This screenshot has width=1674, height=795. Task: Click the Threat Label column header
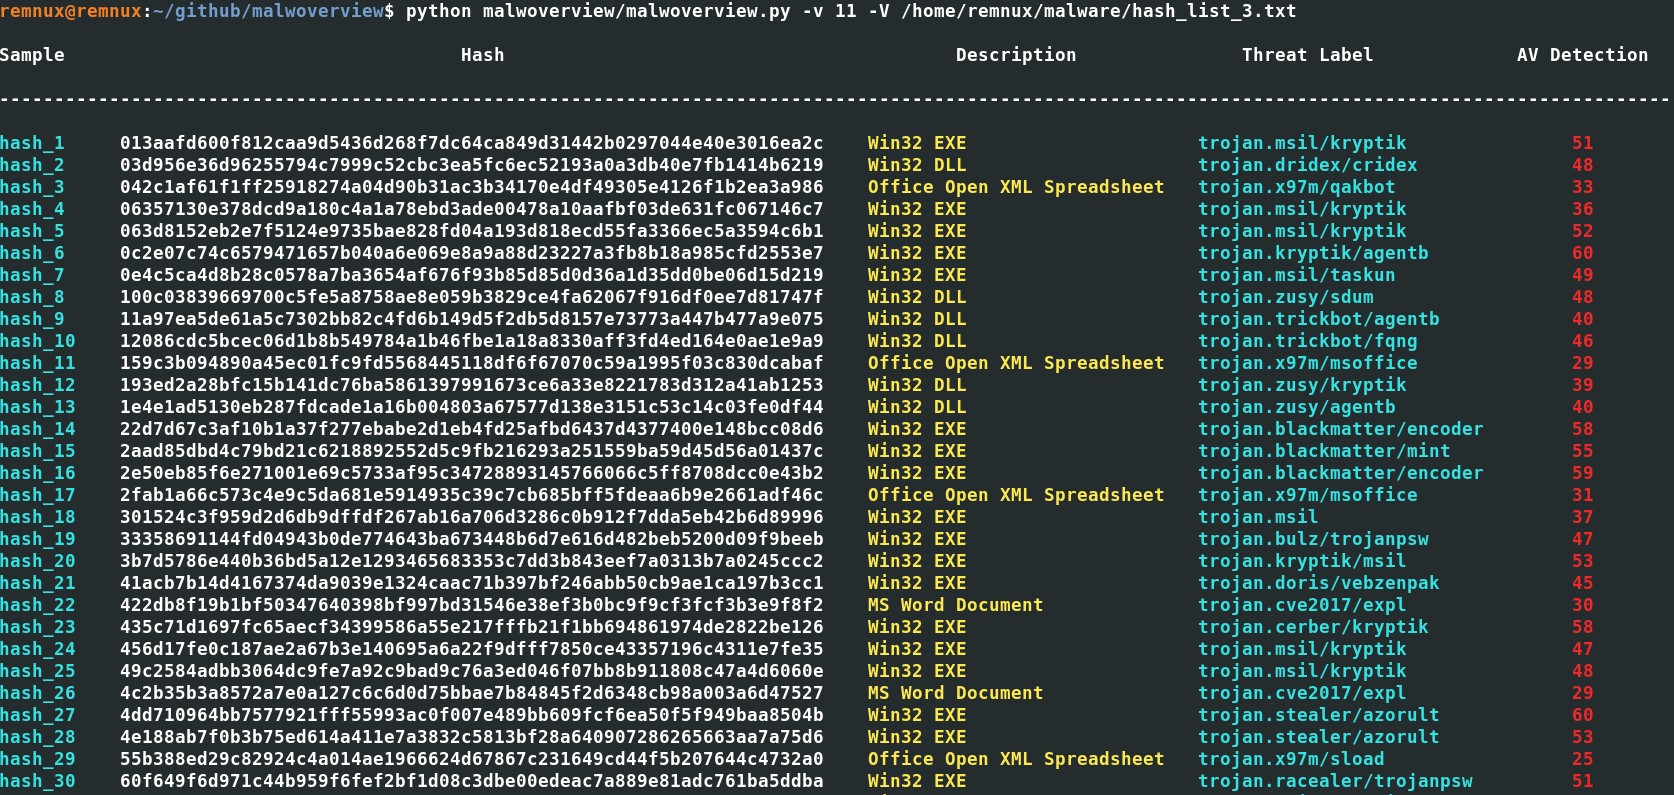[1307, 55]
